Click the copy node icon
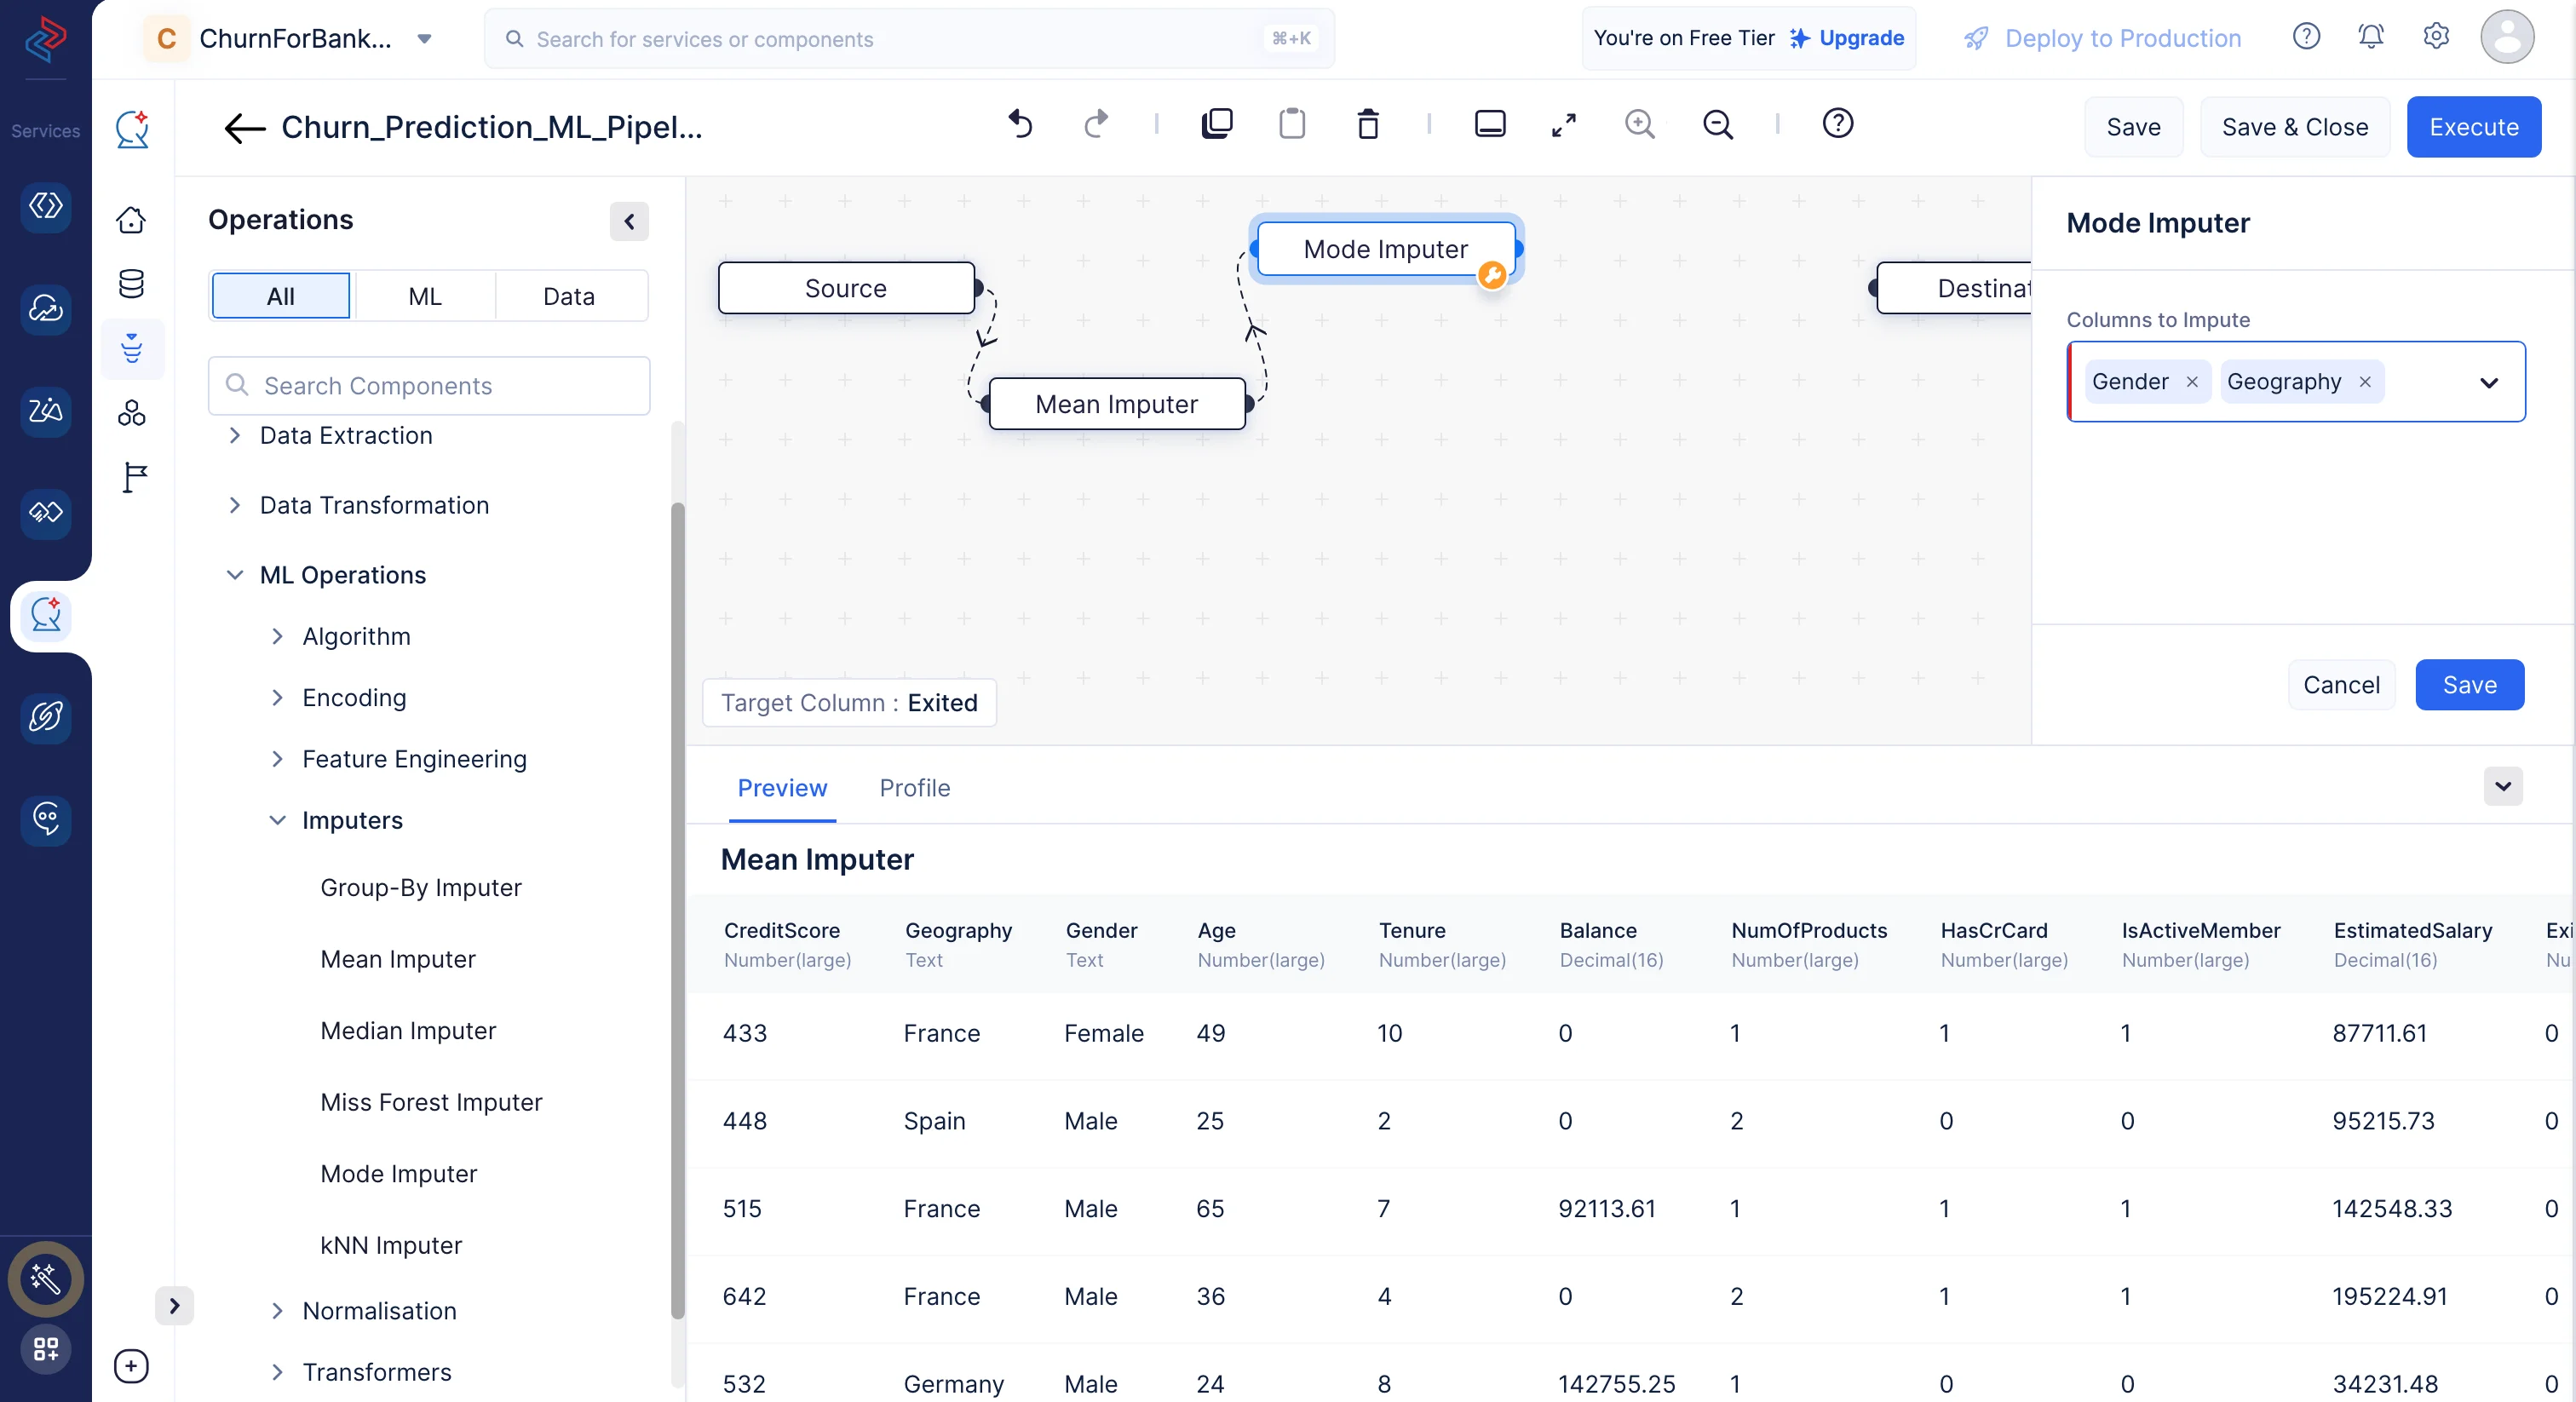 1216,124
